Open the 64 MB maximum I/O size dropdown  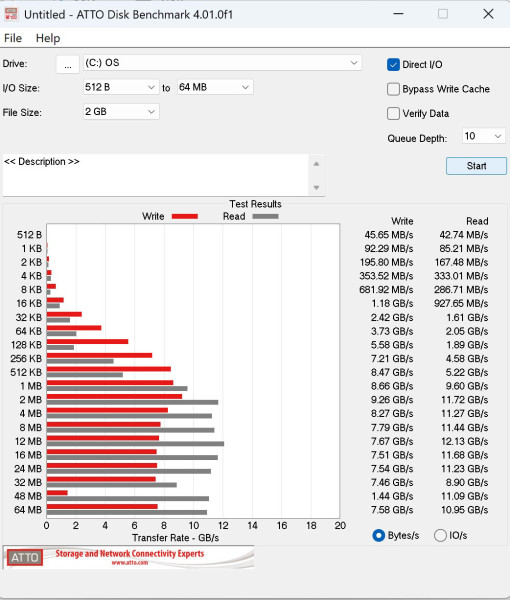coord(215,87)
